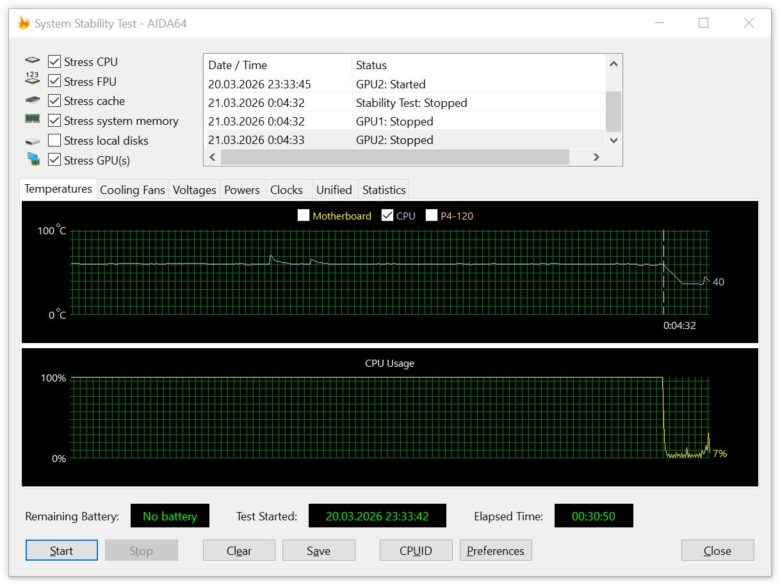
Task: Click the 0:04:32 marker on temperature graph
Action: tap(679, 325)
